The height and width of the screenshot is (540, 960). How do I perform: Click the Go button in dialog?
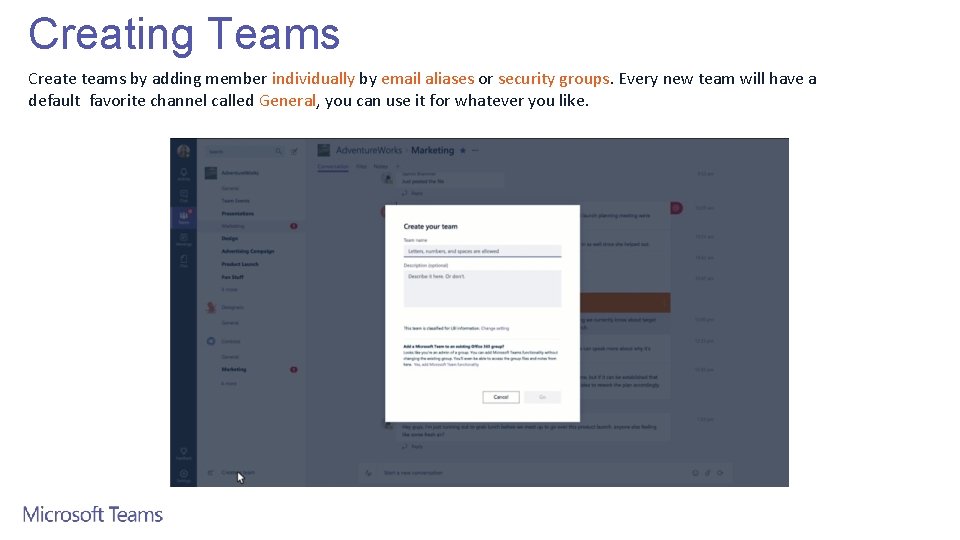[x=542, y=397]
